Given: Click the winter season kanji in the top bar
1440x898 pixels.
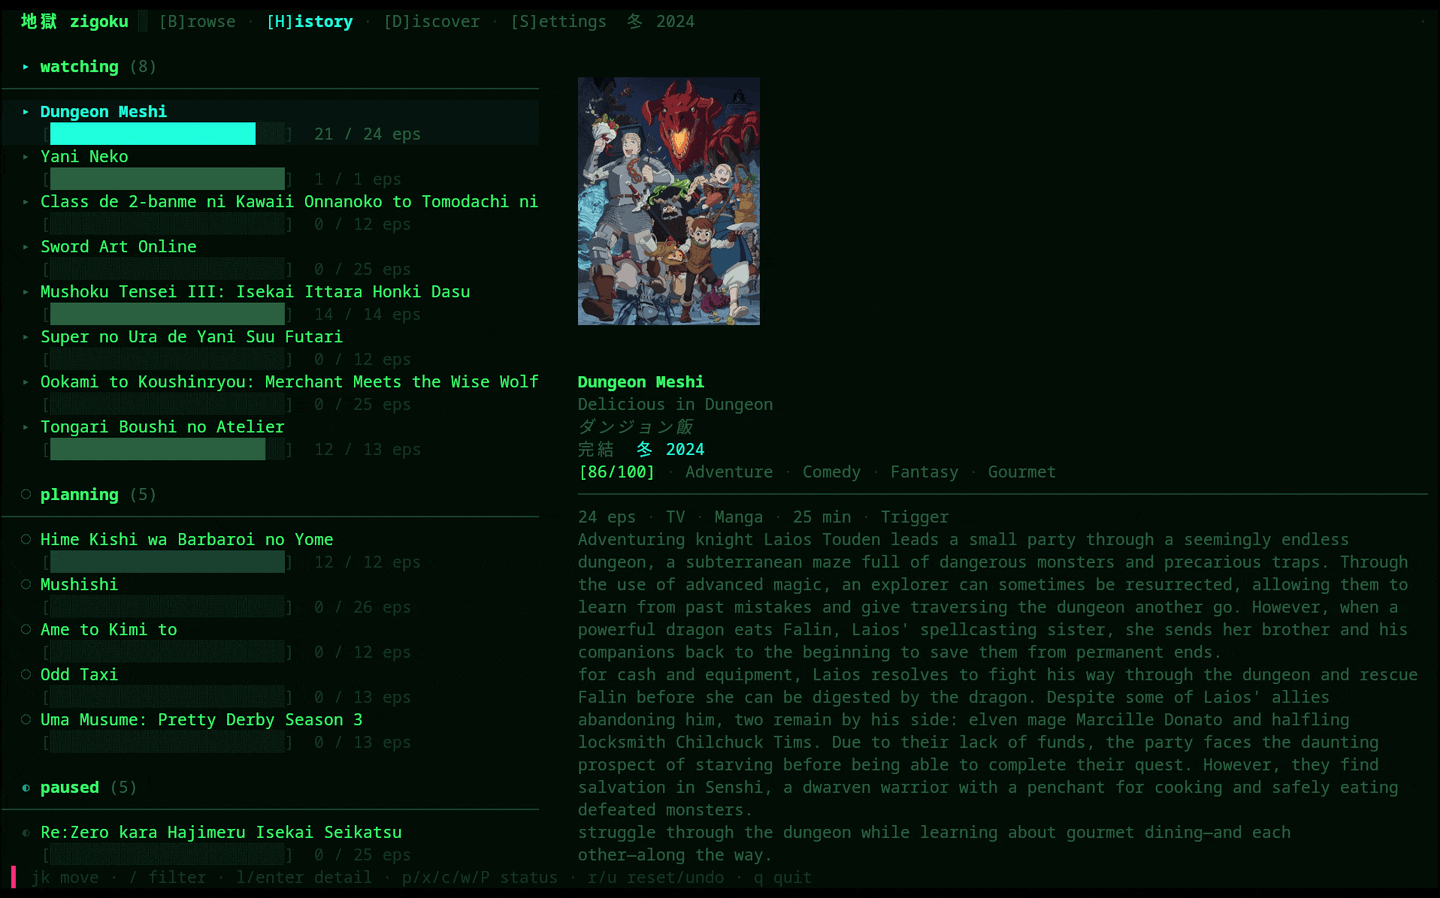Looking at the screenshot, I should click(x=635, y=21).
